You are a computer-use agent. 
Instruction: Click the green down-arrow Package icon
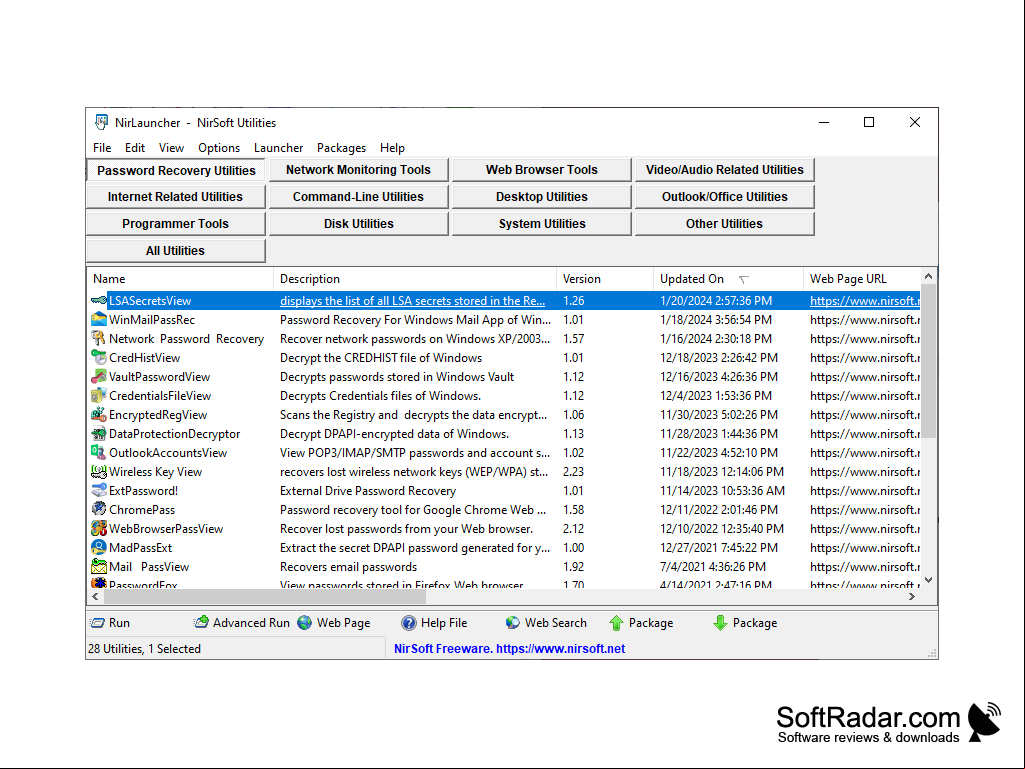tap(720, 623)
